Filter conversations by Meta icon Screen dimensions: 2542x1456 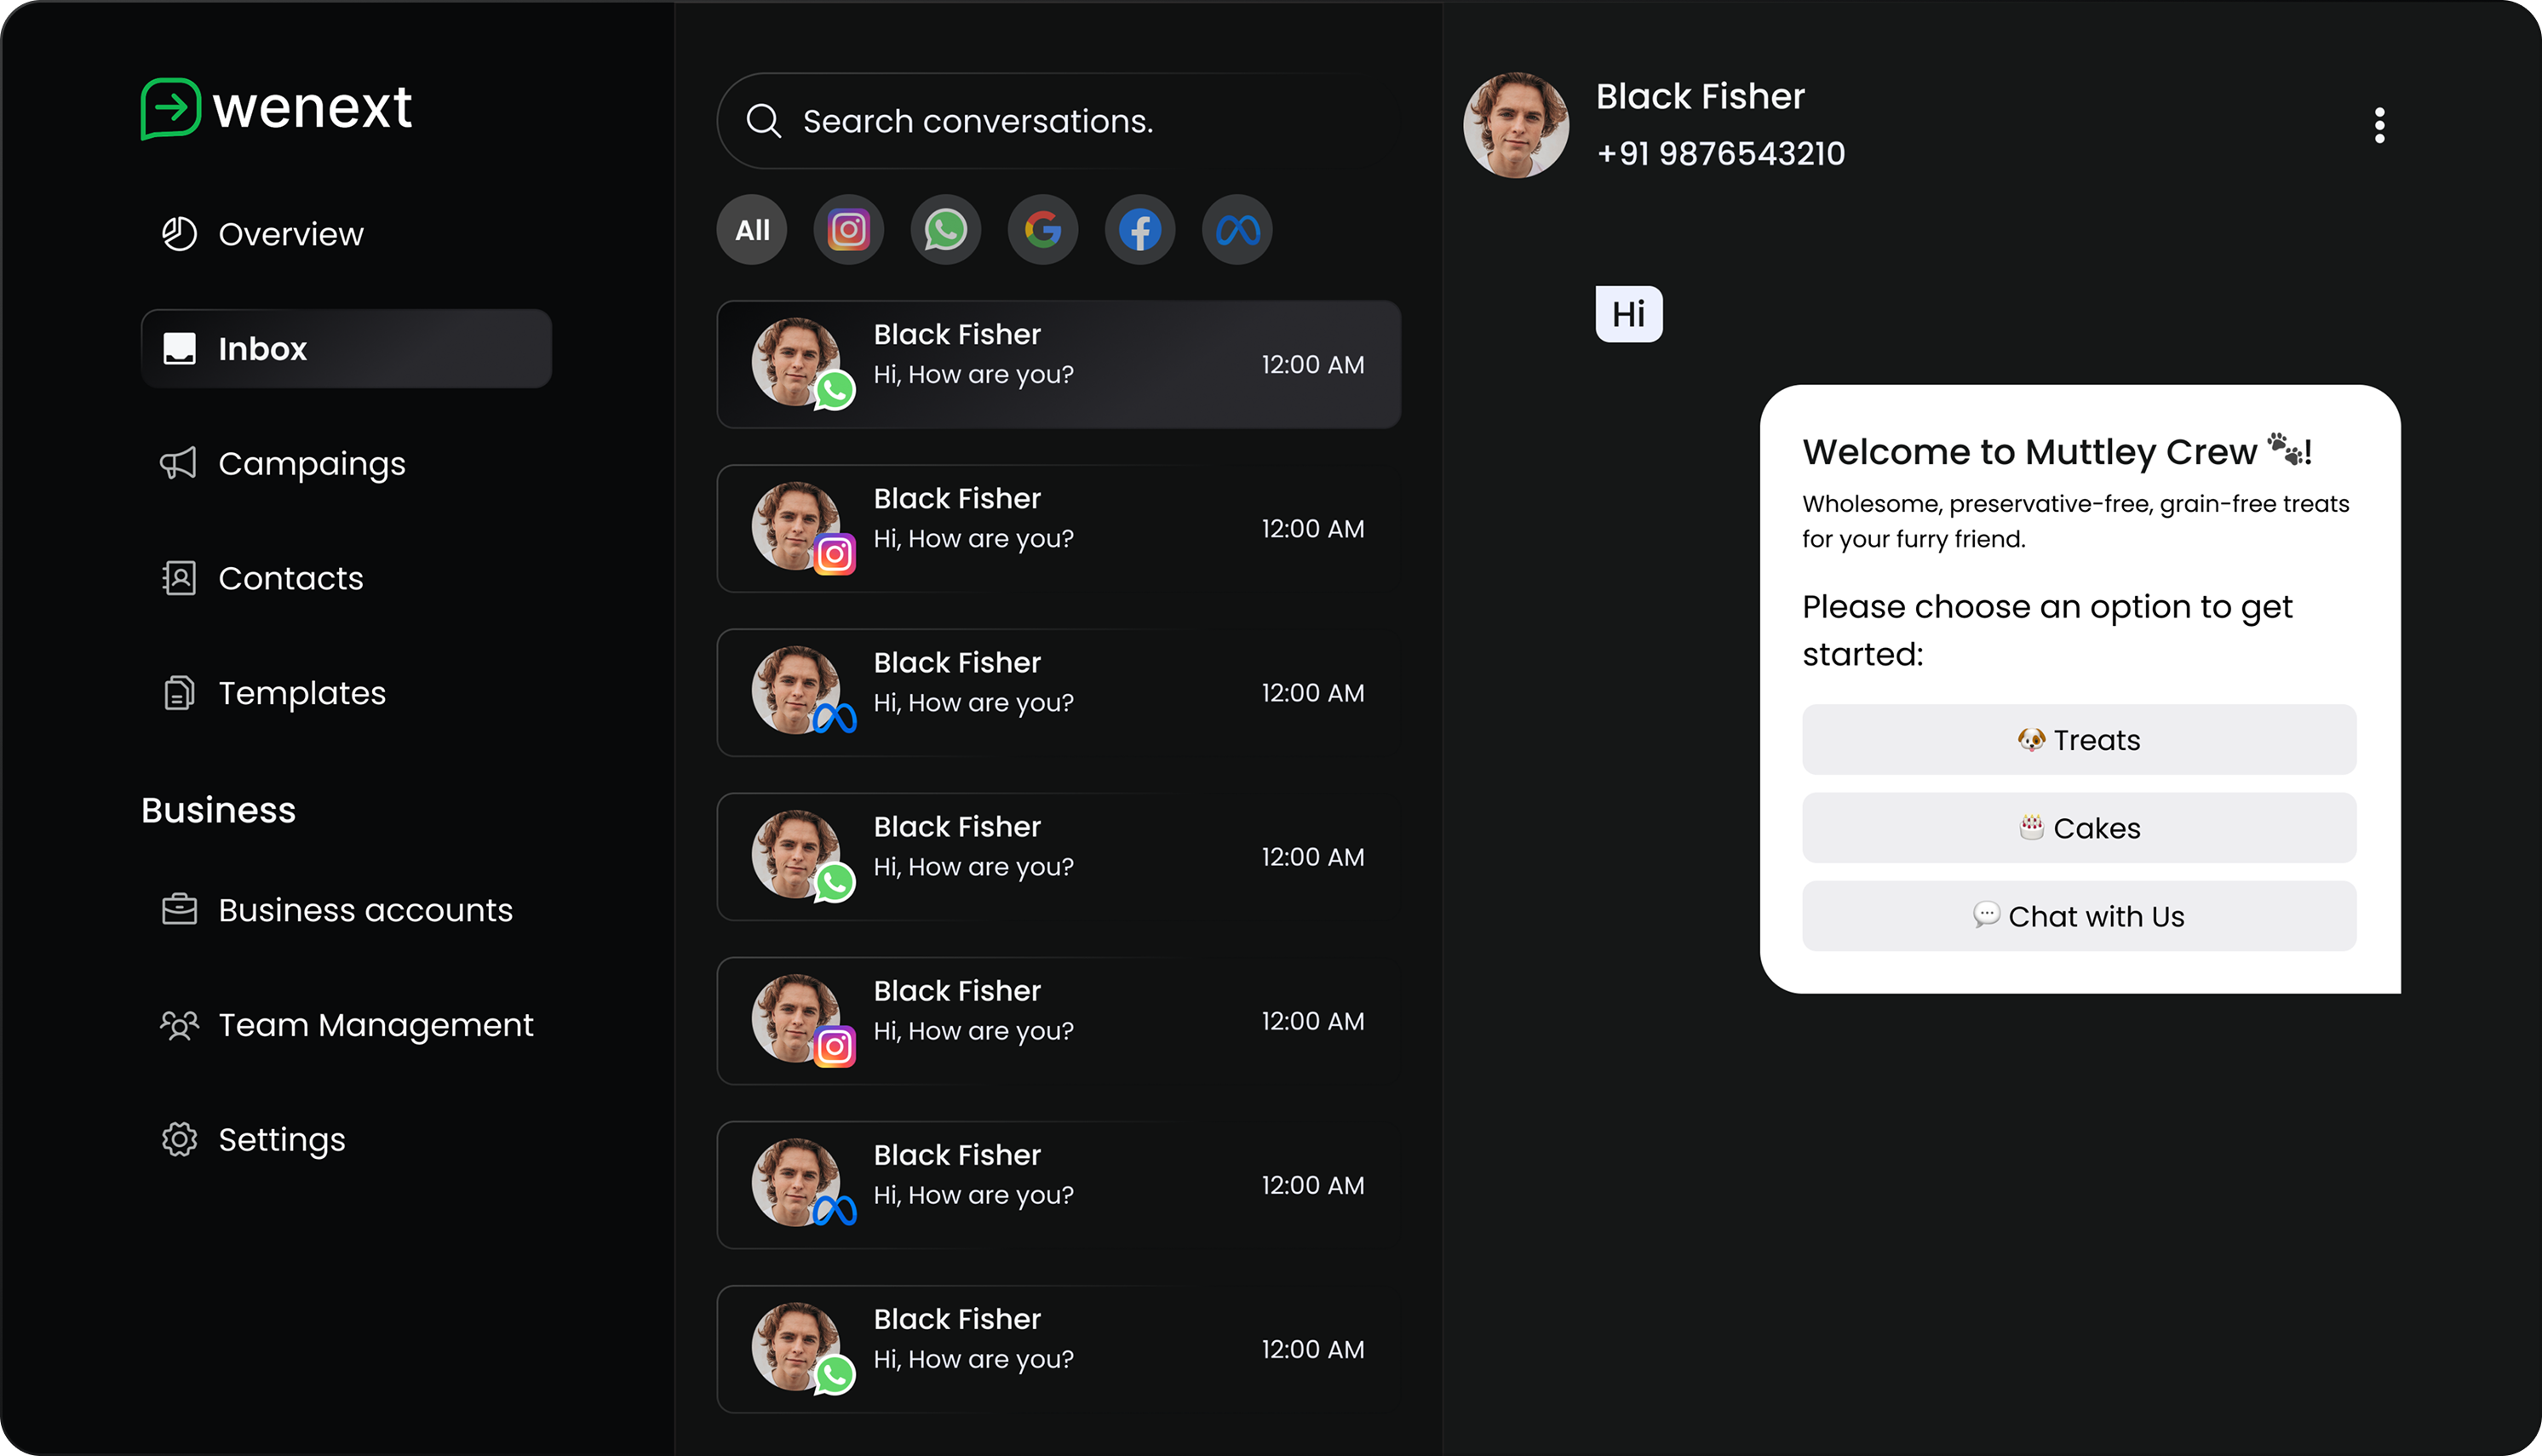(x=1237, y=230)
